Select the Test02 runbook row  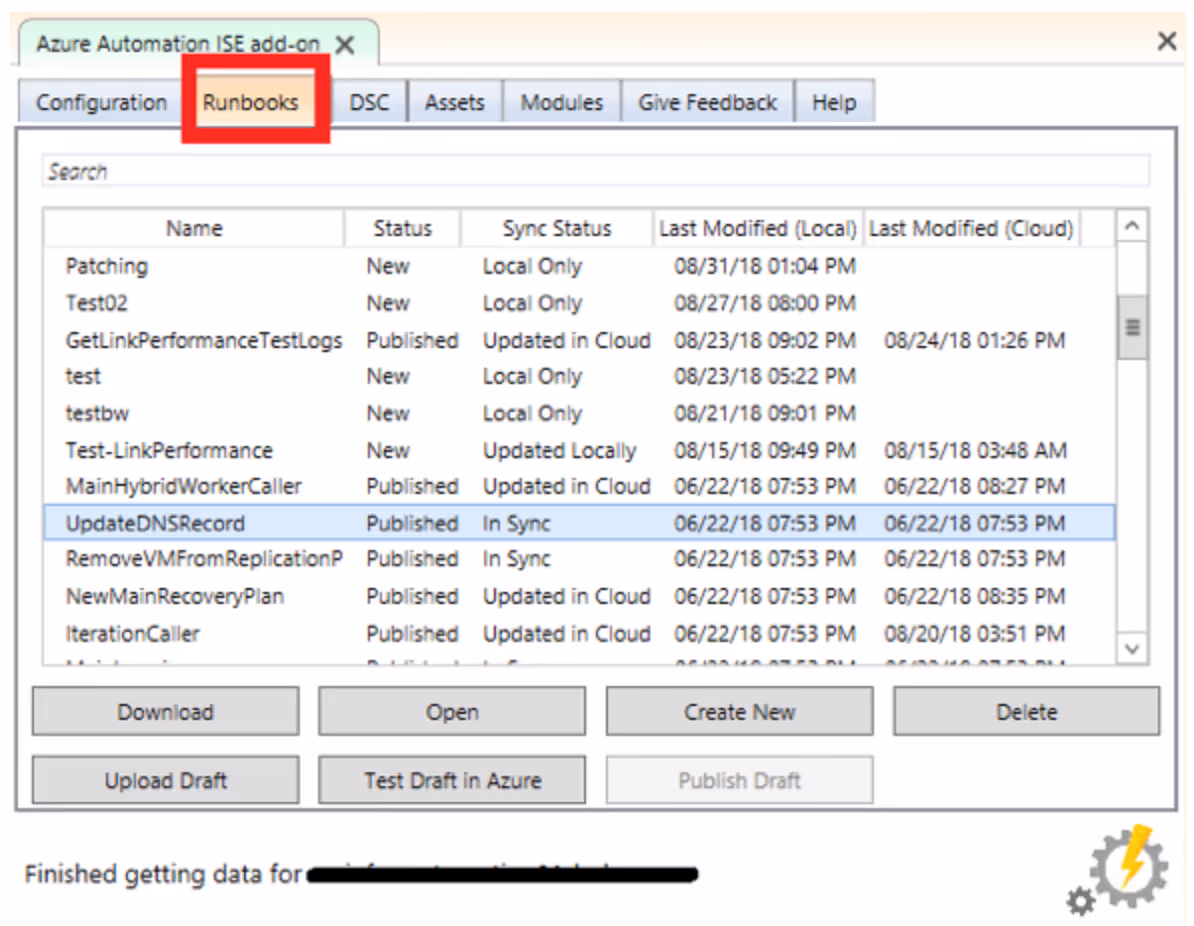click(x=579, y=303)
